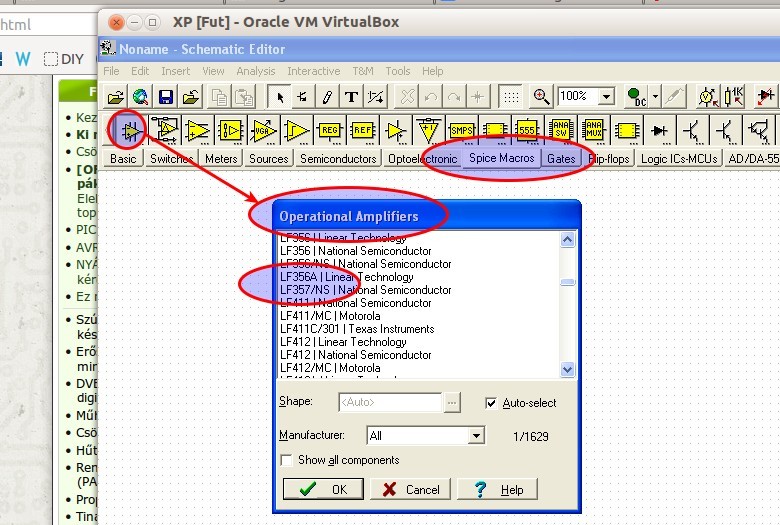780x525 pixels.
Task: Switch to the Semiconductors tab
Action: pos(338,159)
